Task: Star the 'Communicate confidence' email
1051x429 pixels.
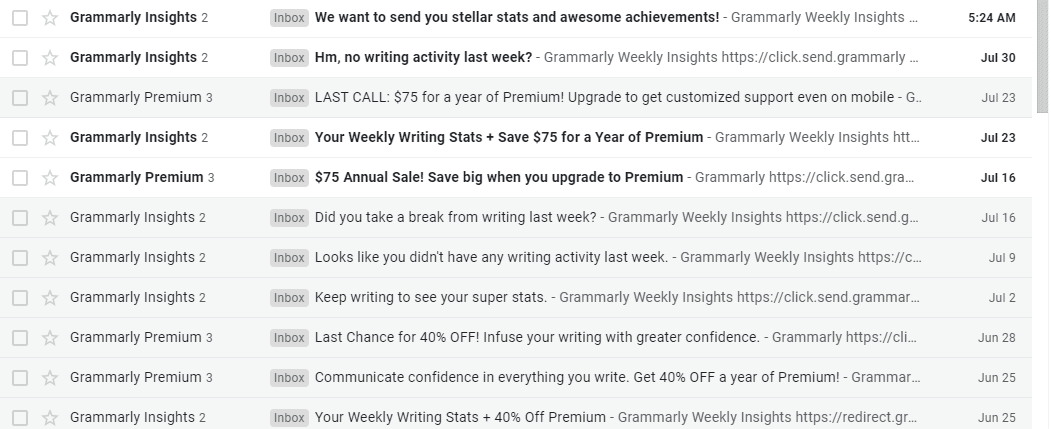Action: point(50,378)
